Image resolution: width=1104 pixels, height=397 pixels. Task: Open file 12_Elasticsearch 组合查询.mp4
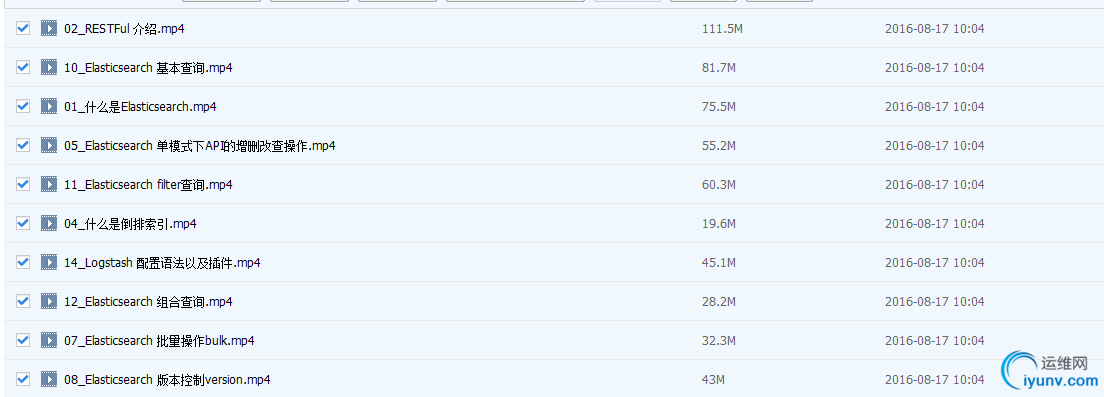point(148,302)
